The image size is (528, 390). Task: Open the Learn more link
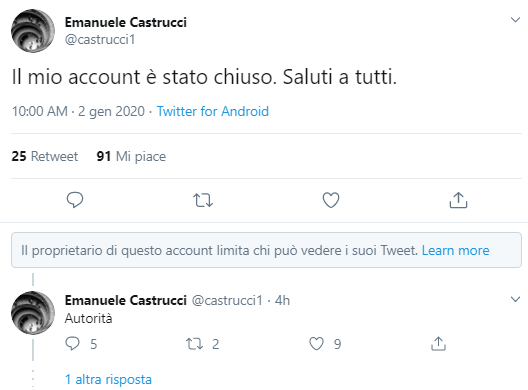pyautogui.click(x=455, y=251)
